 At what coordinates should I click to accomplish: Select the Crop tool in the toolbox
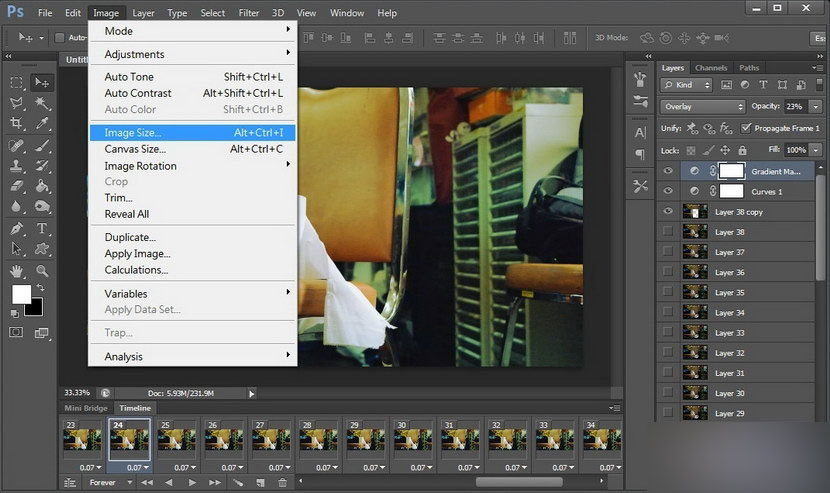click(x=18, y=124)
